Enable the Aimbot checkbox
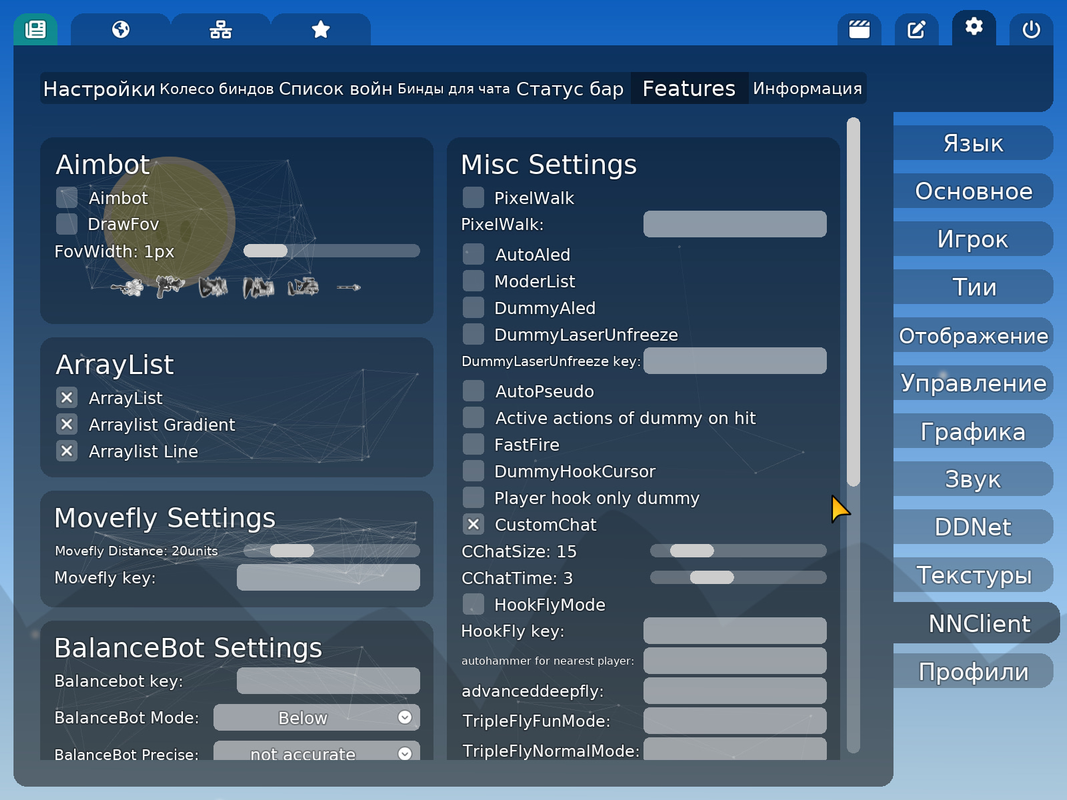This screenshot has height=800, width=1067. tap(67, 198)
